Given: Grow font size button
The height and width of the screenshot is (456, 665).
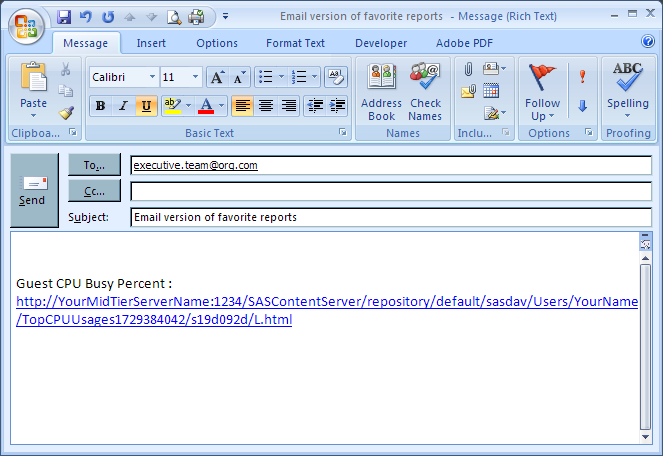Looking at the screenshot, I should click(x=218, y=77).
